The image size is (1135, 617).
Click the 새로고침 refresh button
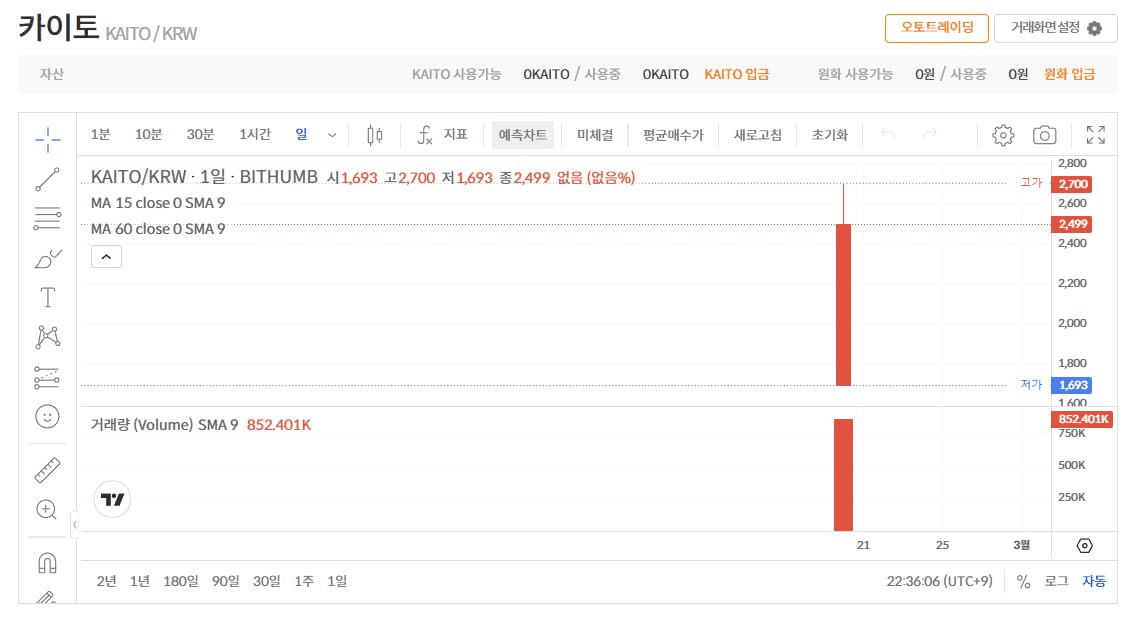tap(757, 135)
